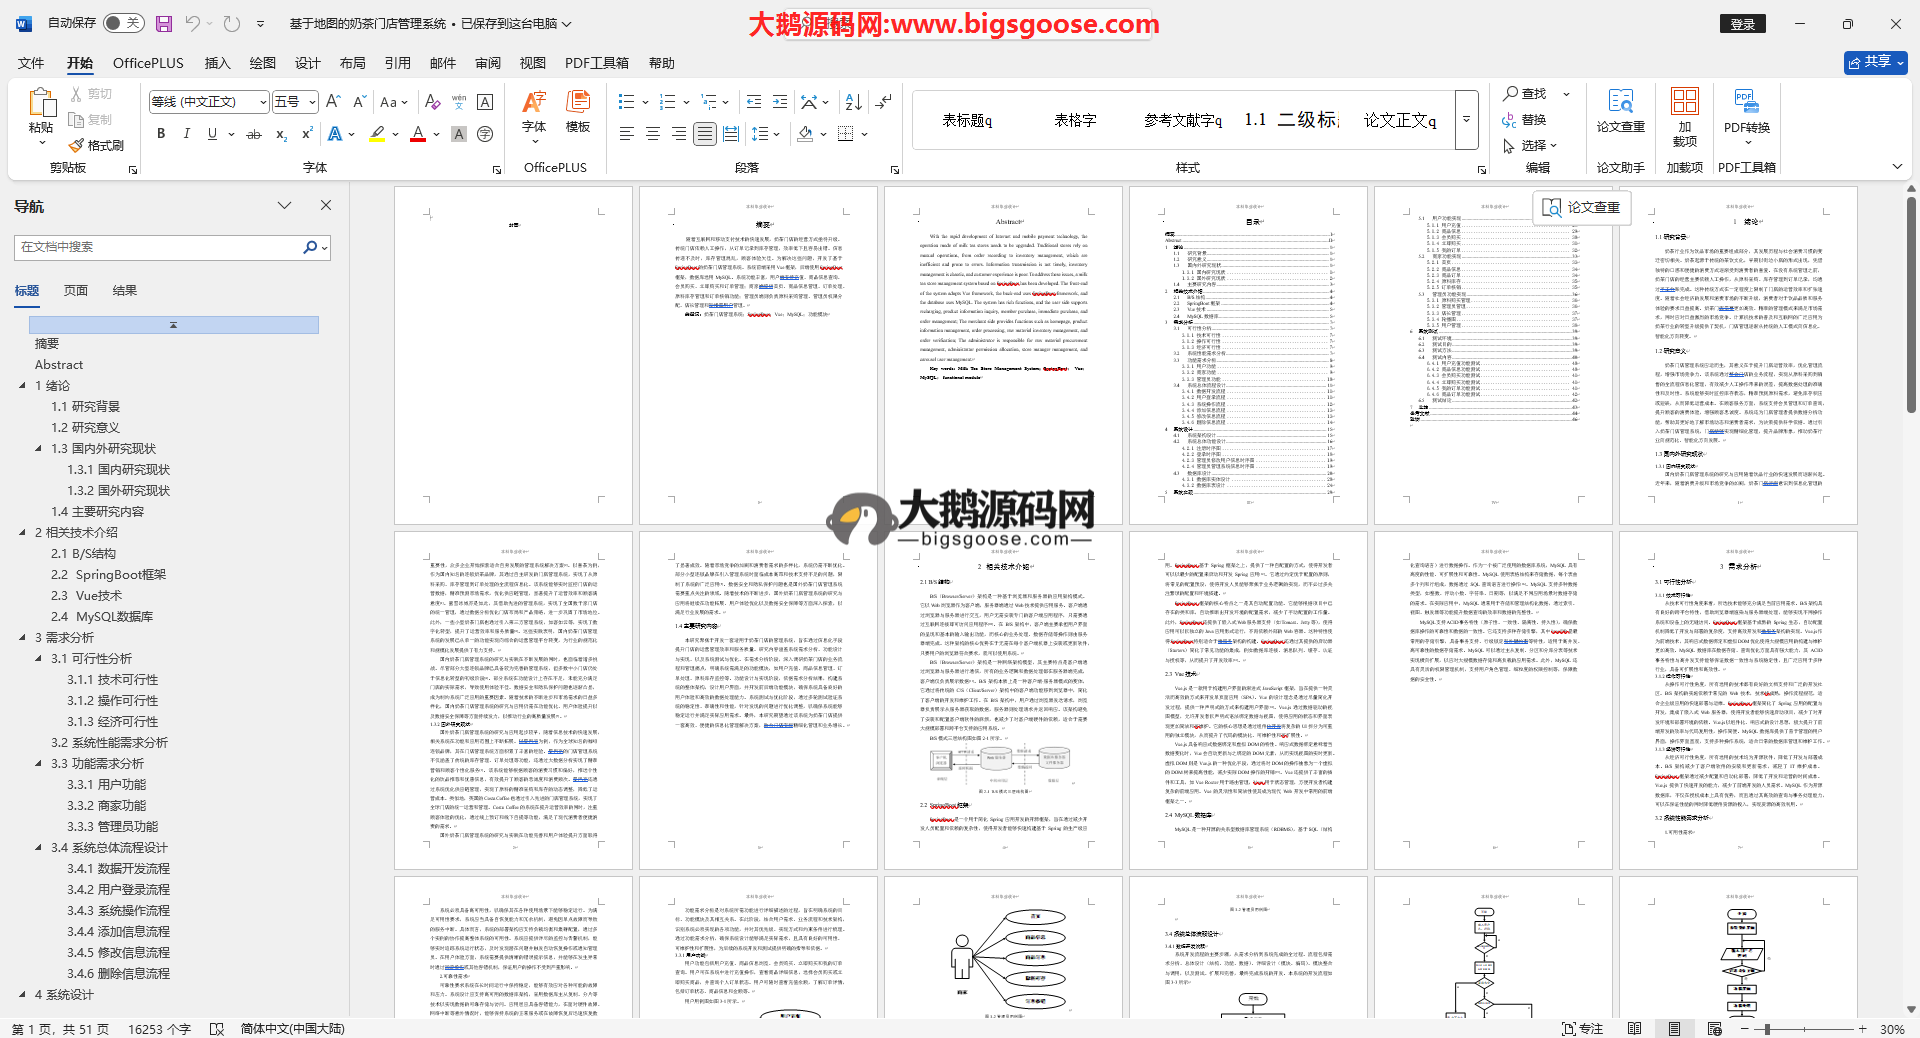1920x1038 pixels.
Task: Click the center align paragraph icon
Action: (x=652, y=134)
